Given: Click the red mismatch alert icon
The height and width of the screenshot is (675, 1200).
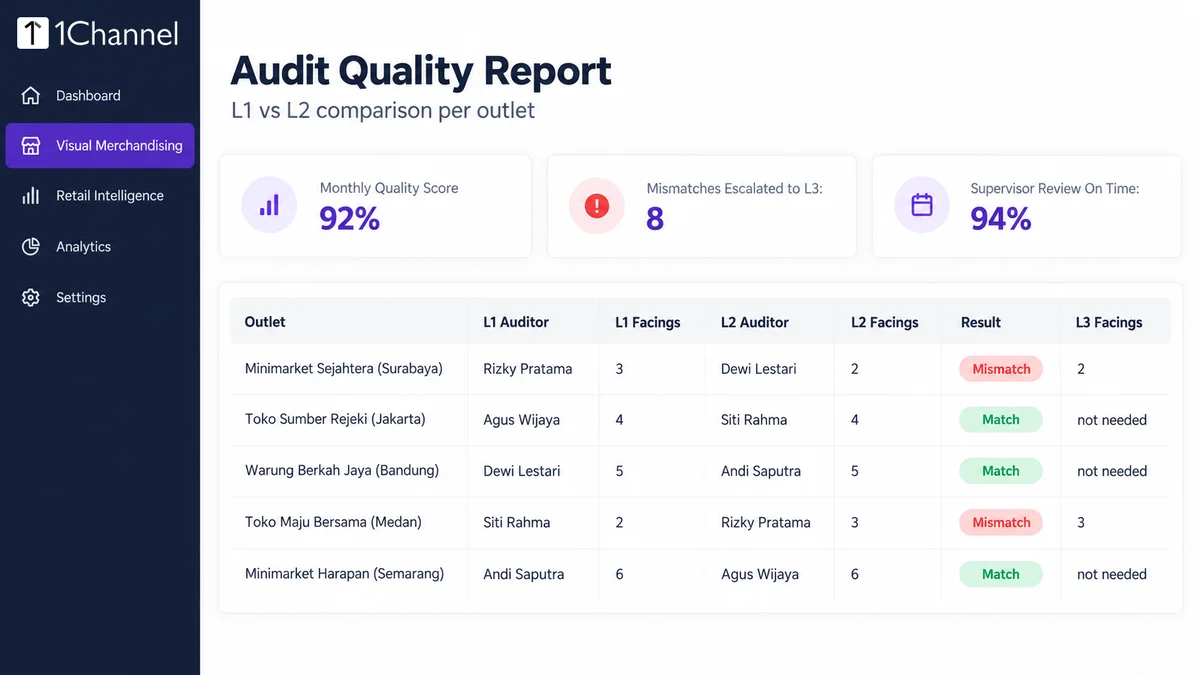Looking at the screenshot, I should tap(597, 206).
